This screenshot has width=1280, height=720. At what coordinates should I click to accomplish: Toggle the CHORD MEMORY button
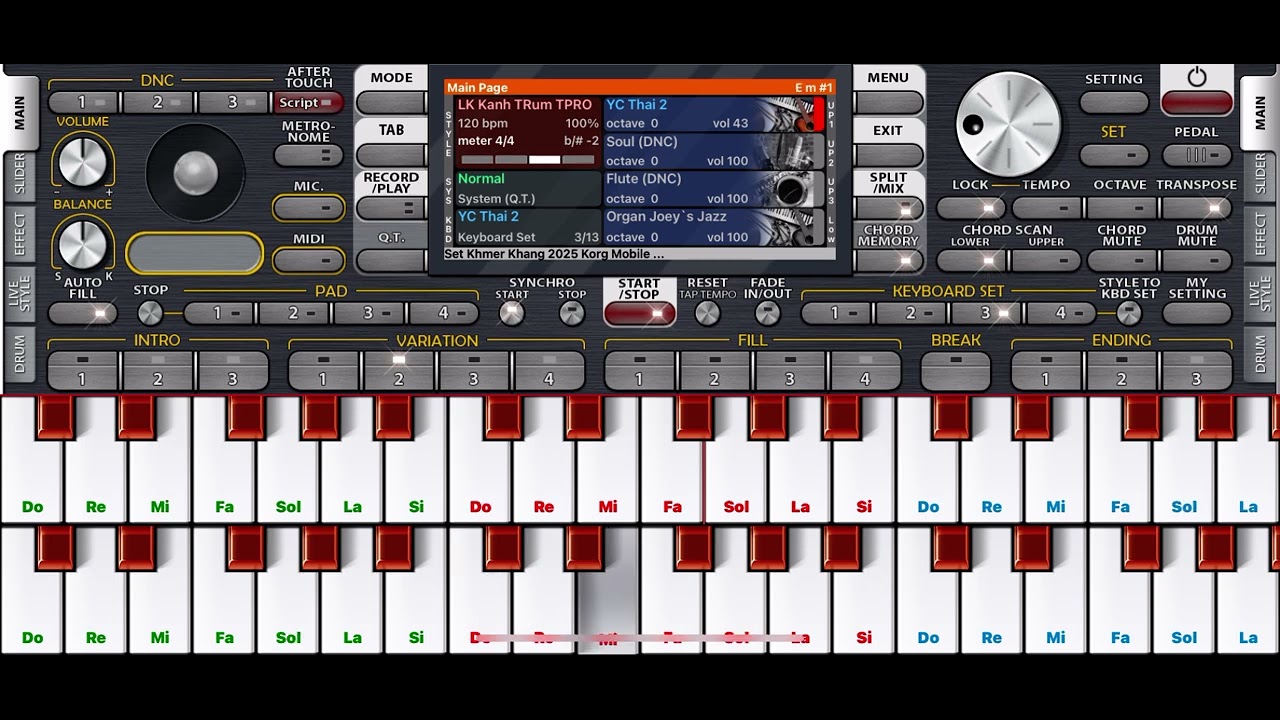click(888, 261)
